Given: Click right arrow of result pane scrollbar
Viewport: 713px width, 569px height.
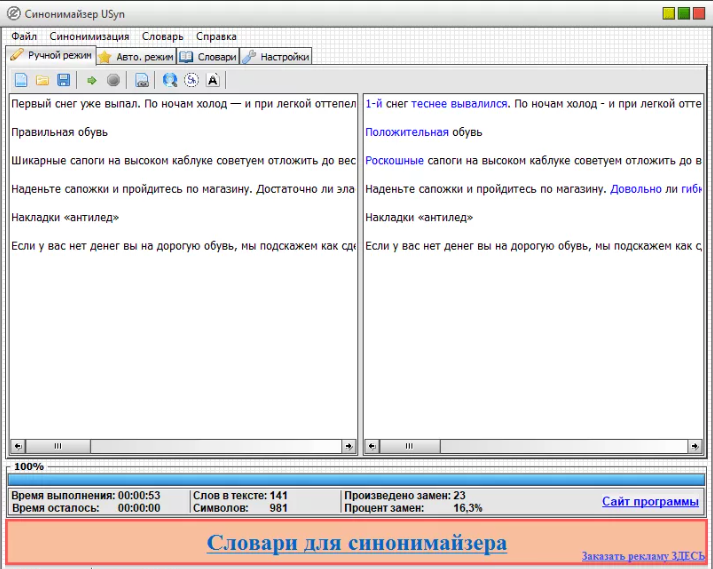Looking at the screenshot, I should [695, 446].
